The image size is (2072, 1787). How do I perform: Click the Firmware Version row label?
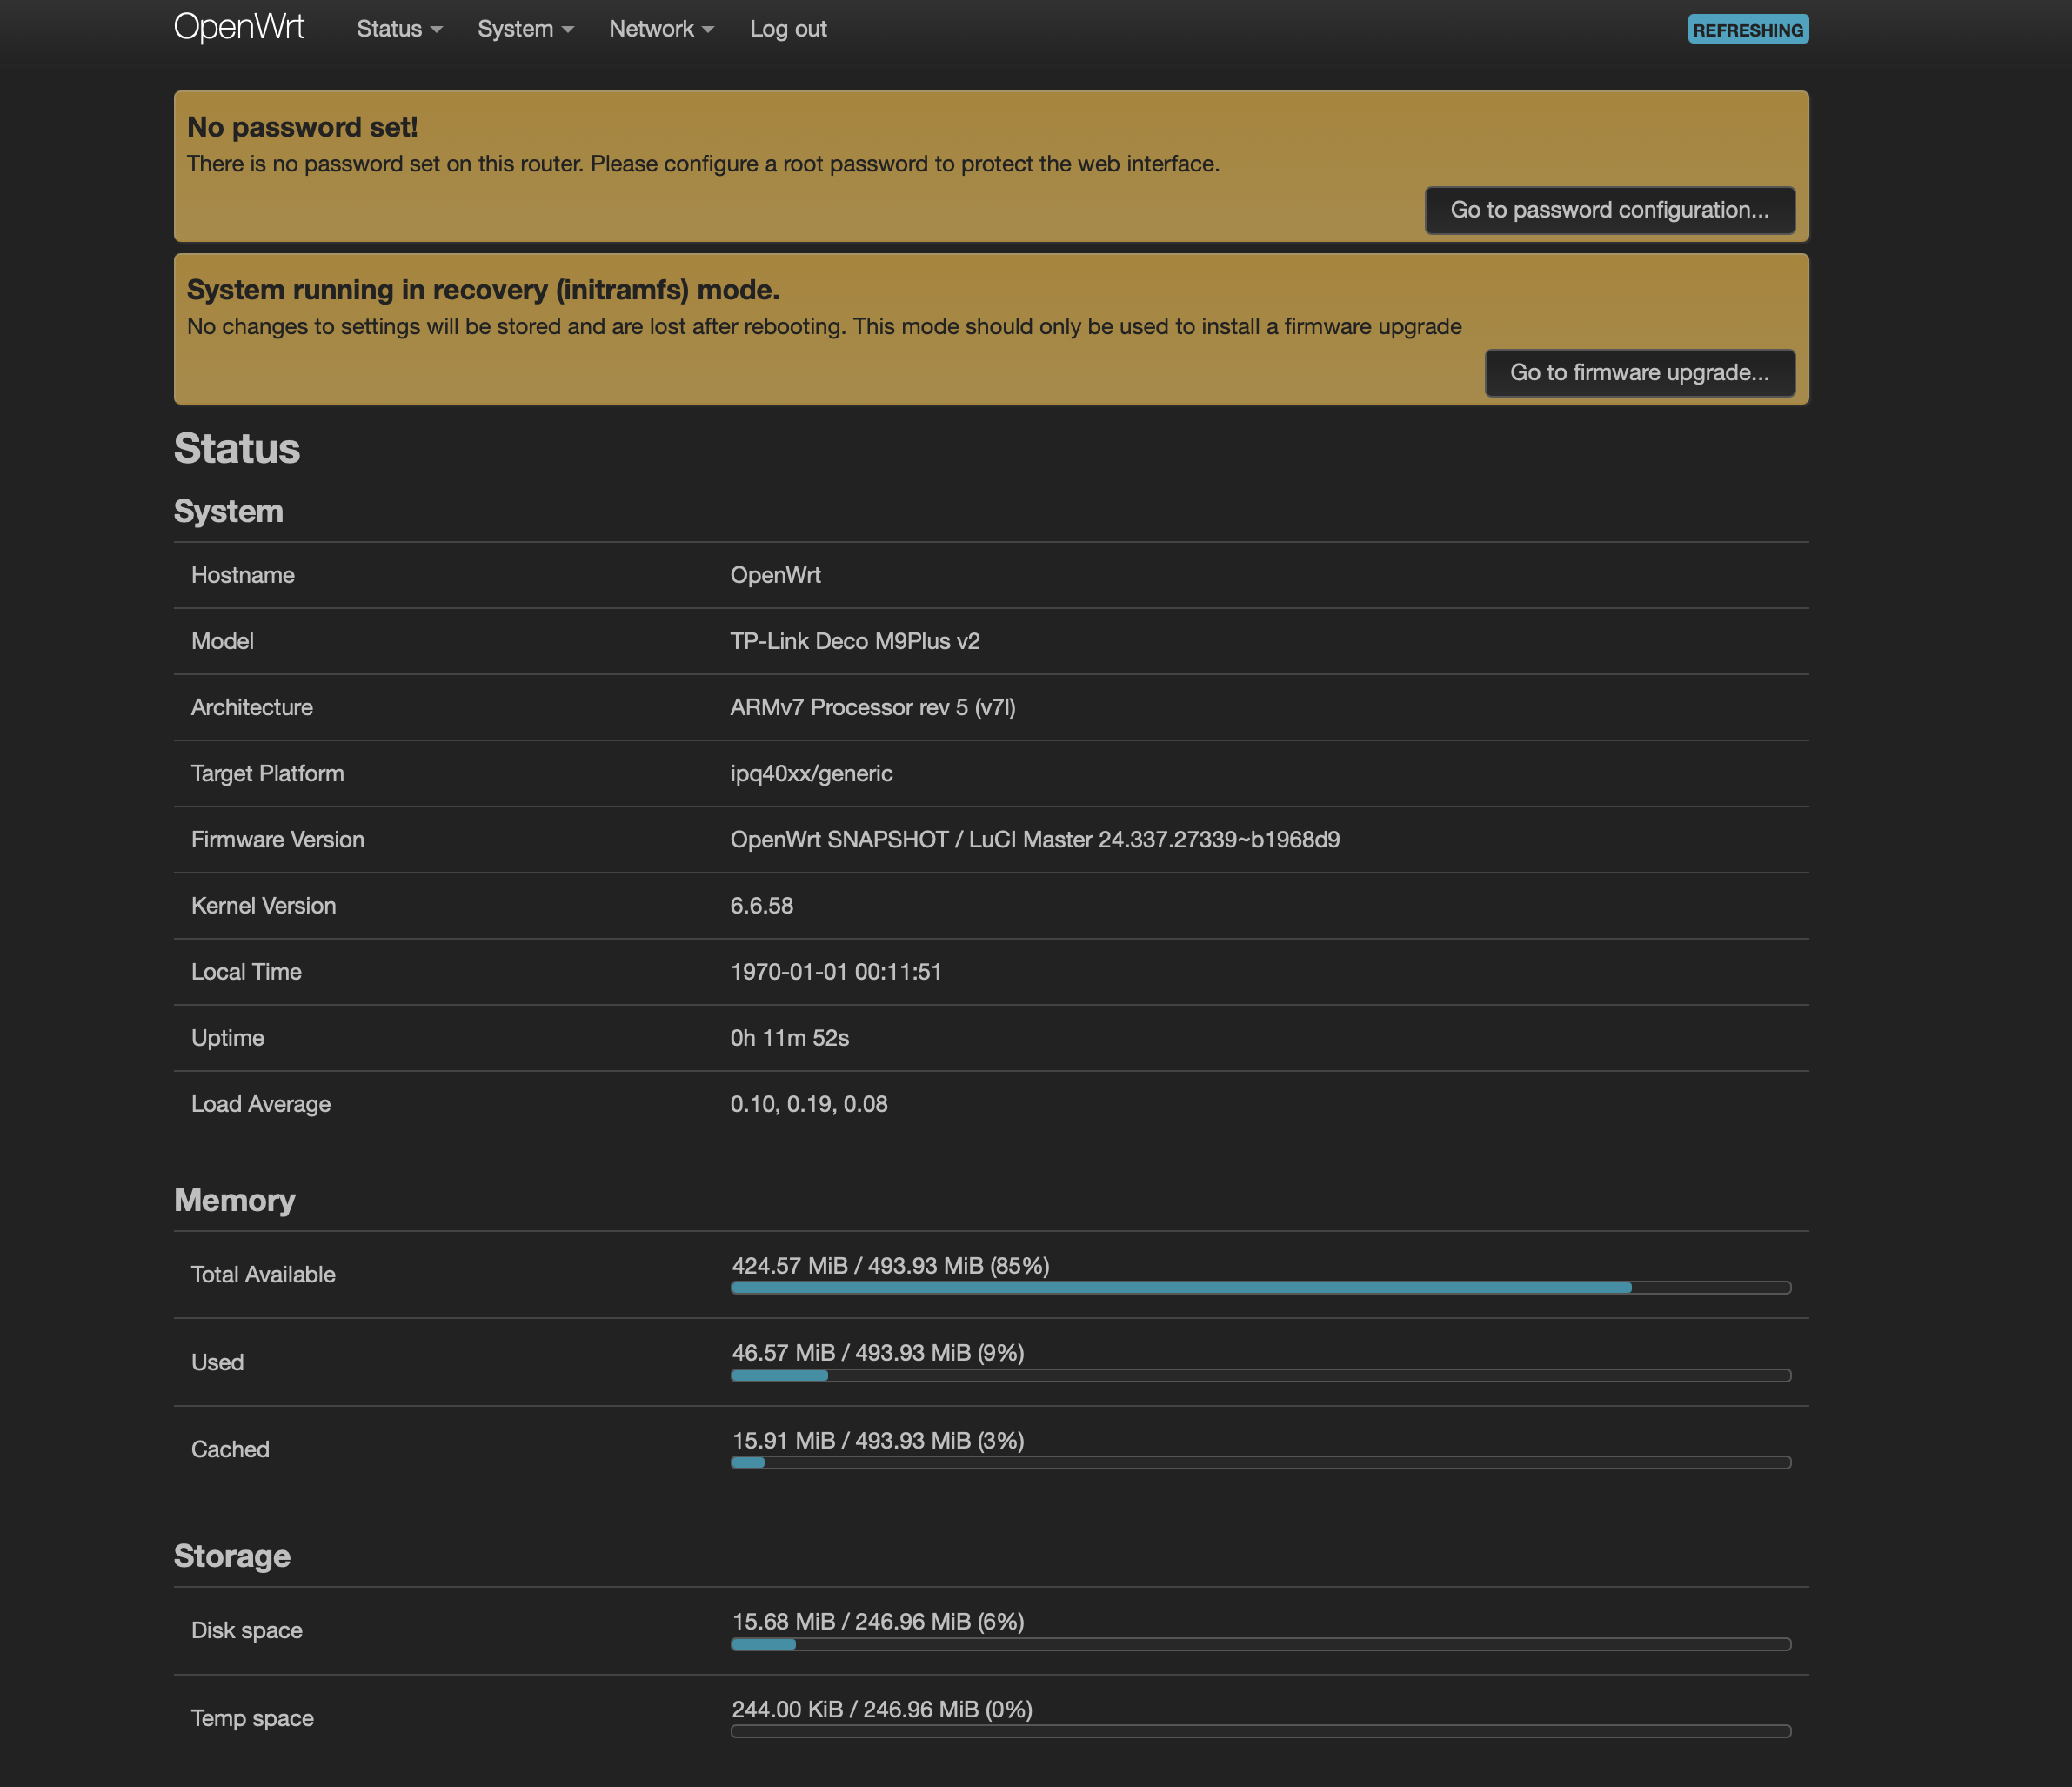pyautogui.click(x=278, y=839)
